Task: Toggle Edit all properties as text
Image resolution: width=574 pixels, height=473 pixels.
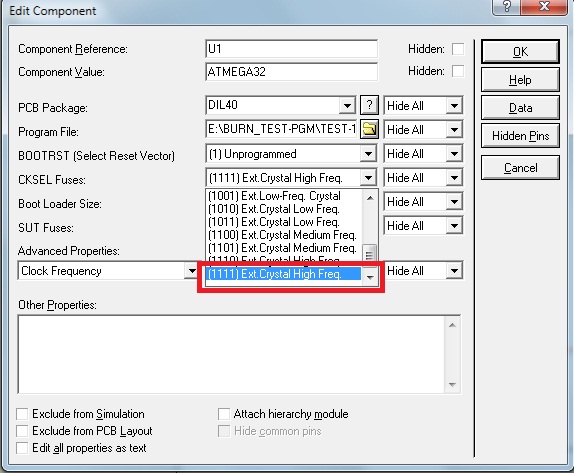Action: pos(22,448)
